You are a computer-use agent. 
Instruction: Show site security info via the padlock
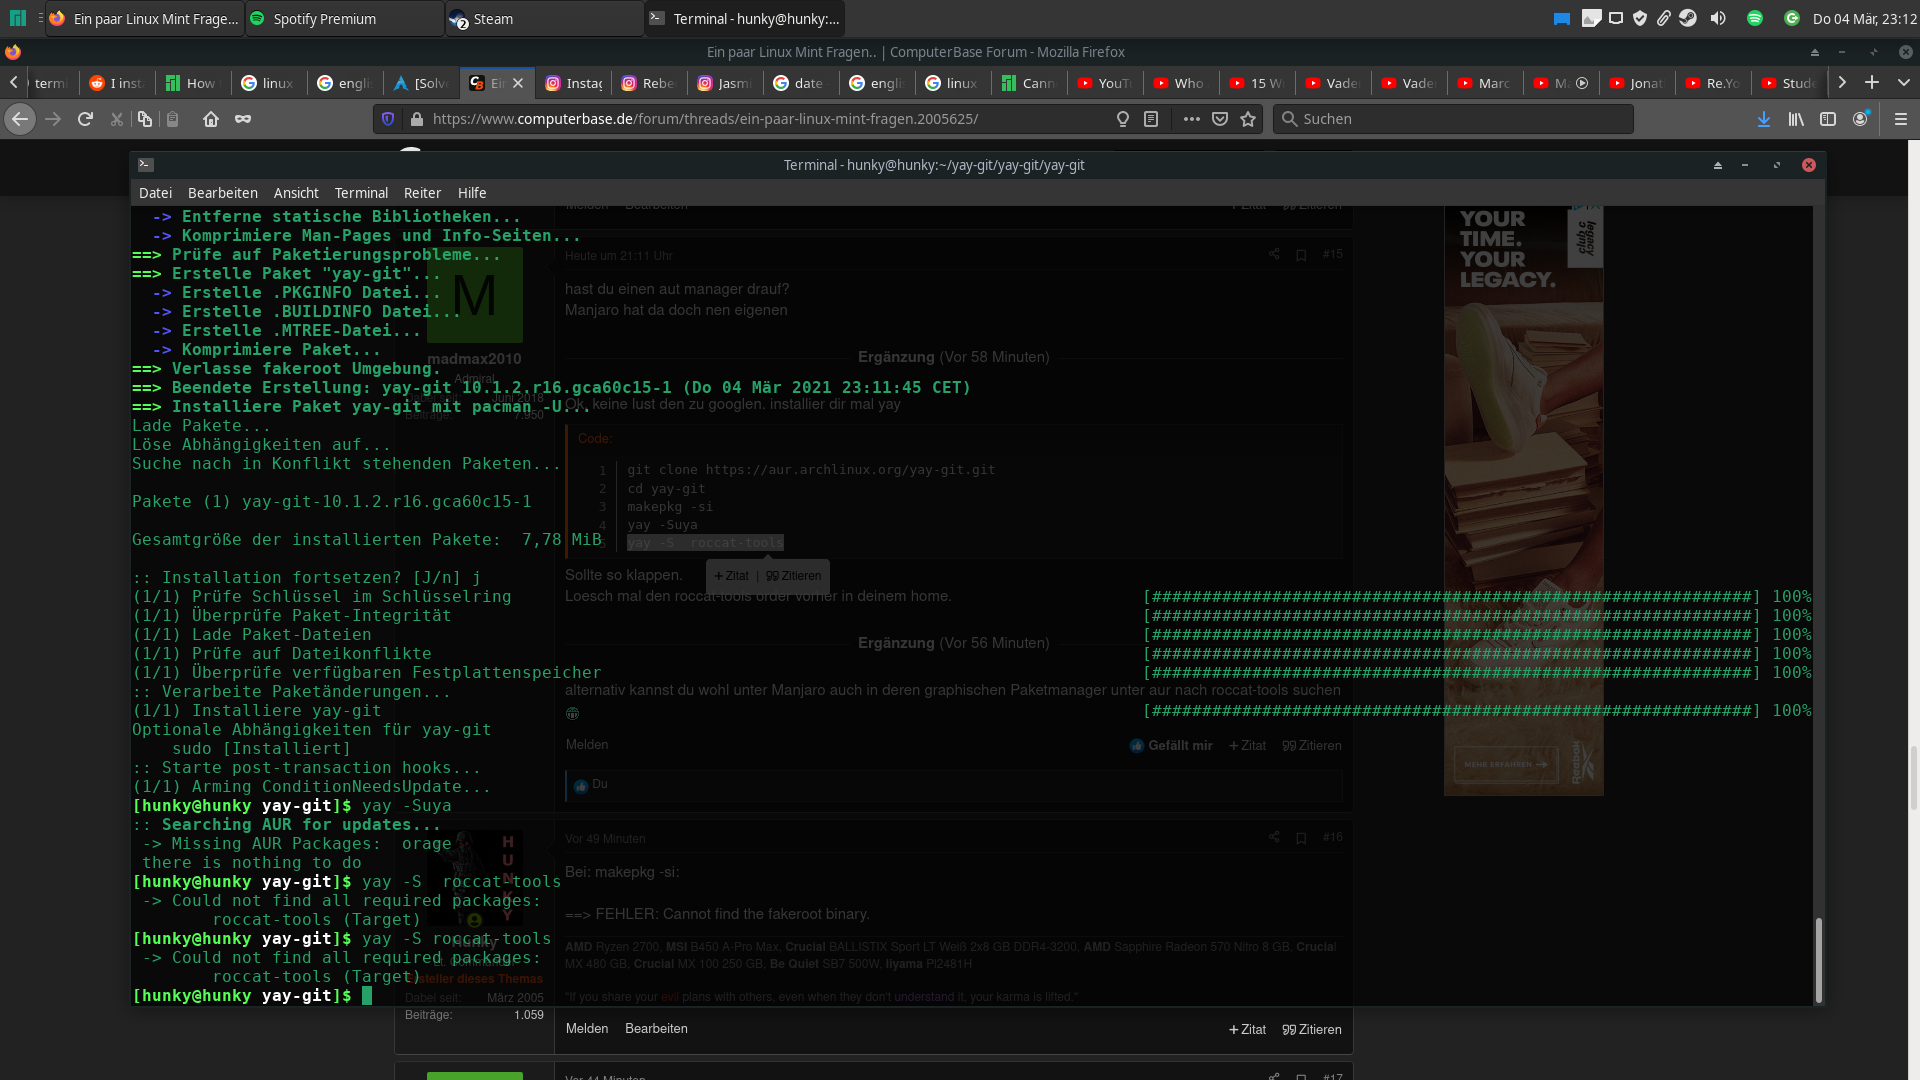click(x=417, y=119)
